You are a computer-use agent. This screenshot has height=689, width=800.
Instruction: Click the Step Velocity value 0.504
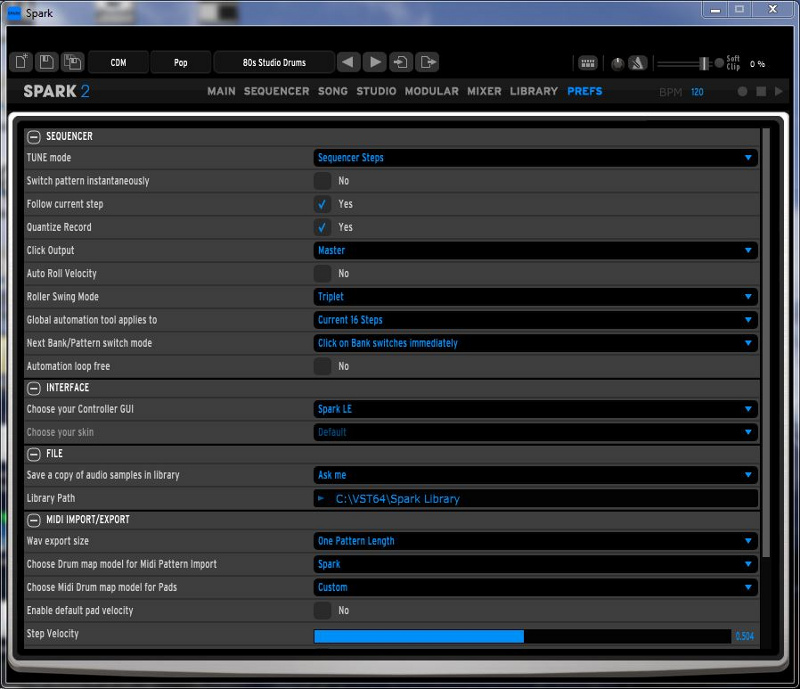pyautogui.click(x=744, y=636)
